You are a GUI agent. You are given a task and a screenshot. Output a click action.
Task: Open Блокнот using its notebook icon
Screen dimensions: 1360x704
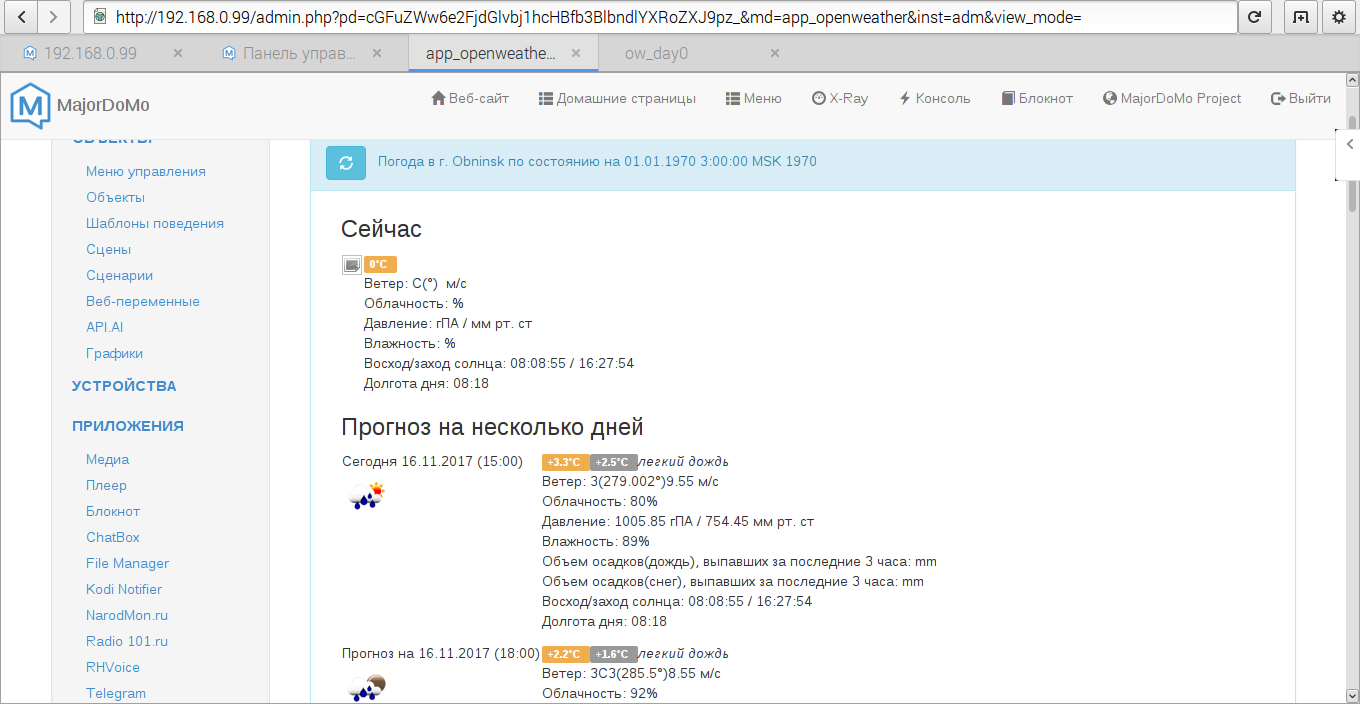click(x=1036, y=97)
